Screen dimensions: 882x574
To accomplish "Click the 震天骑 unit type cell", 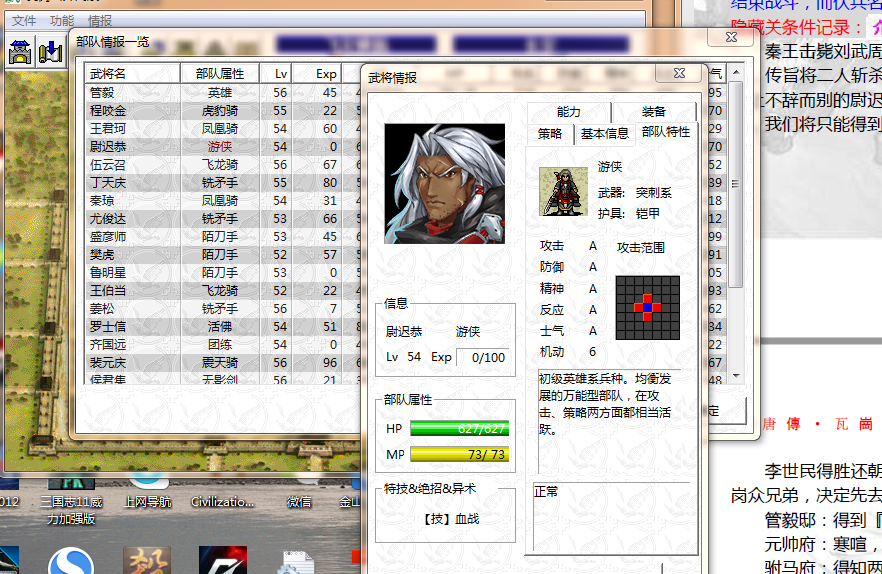I will tap(220, 362).
